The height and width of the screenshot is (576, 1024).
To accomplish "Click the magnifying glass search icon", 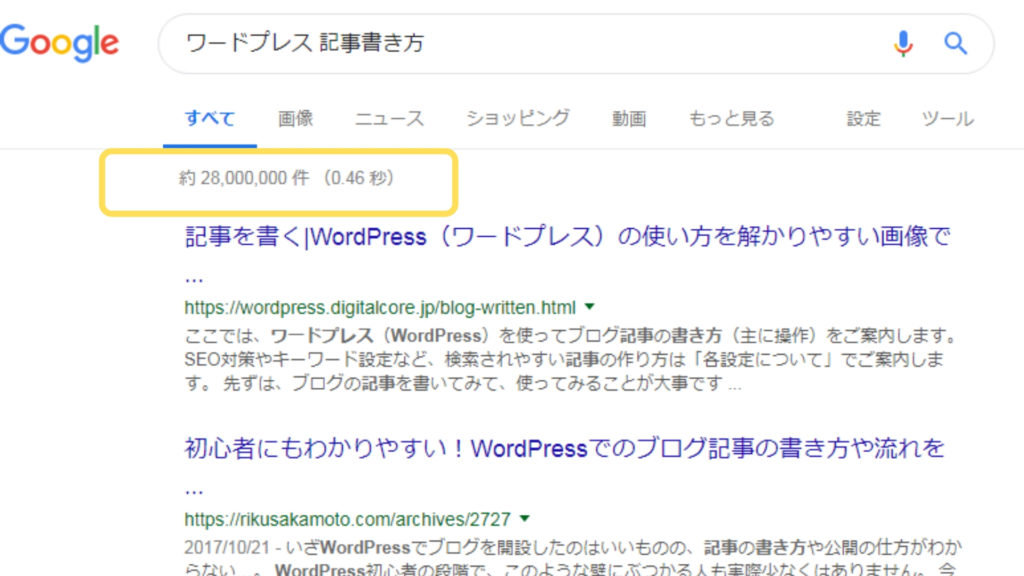I will pyautogui.click(x=955, y=44).
